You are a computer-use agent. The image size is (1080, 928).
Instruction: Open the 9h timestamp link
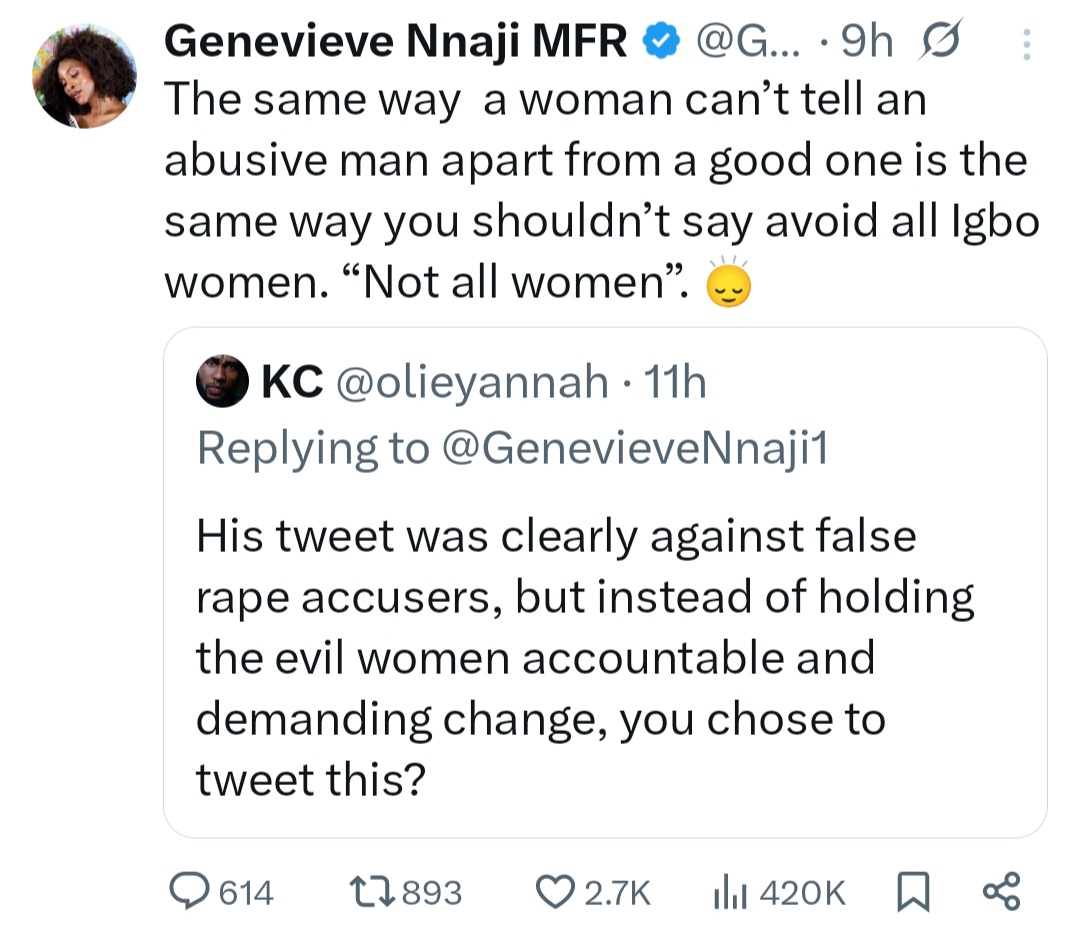tap(868, 43)
